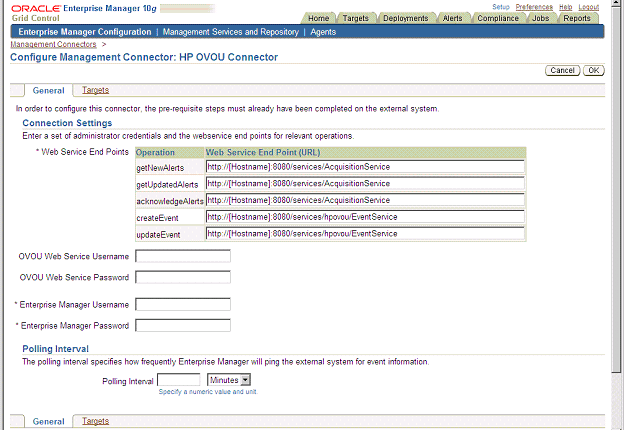624x430 pixels.
Task: Focus the OVOU Web Service Username field
Action: pos(183,256)
